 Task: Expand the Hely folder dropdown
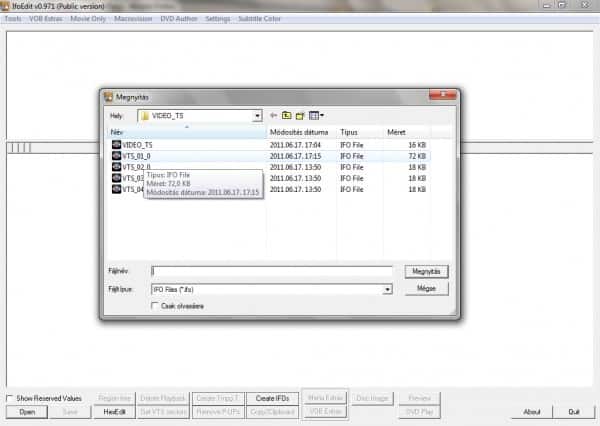[x=257, y=116]
